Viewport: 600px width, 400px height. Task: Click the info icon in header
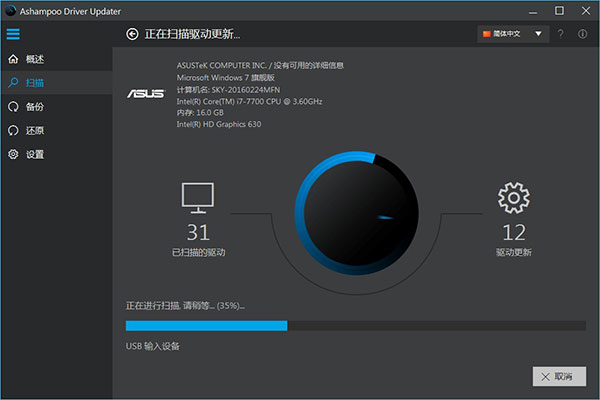pos(582,34)
